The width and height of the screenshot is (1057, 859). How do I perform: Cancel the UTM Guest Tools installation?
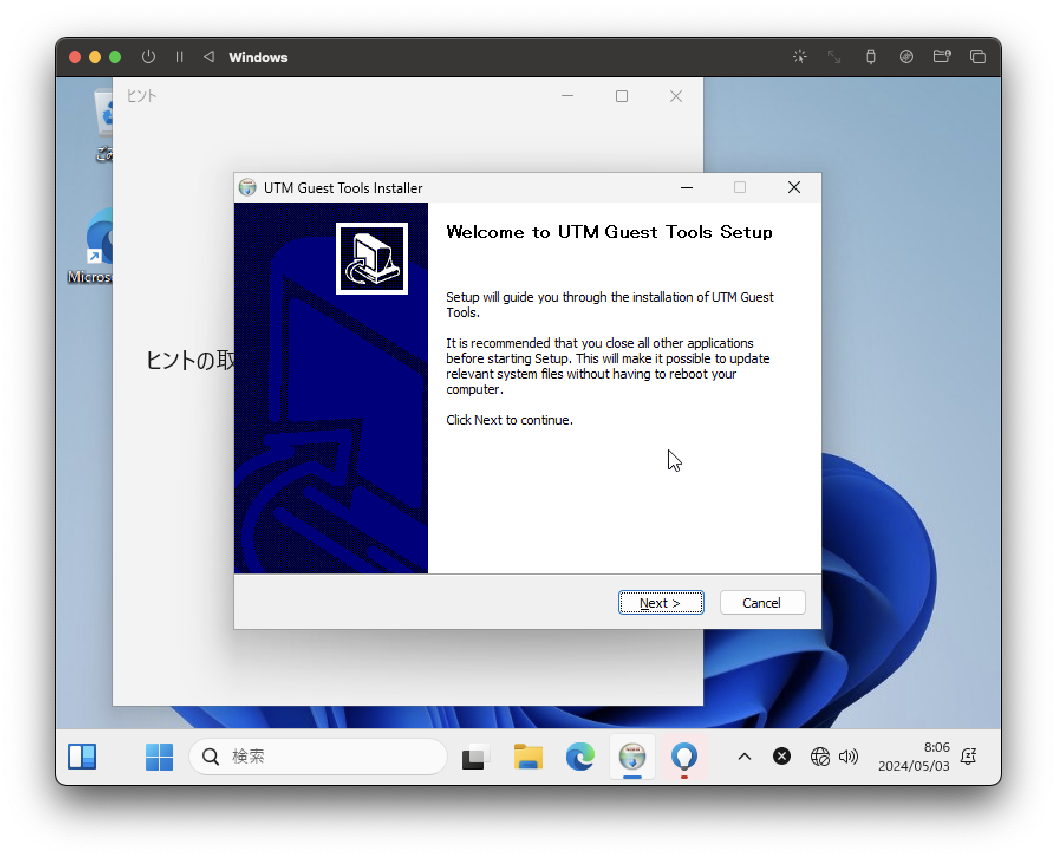coord(762,603)
